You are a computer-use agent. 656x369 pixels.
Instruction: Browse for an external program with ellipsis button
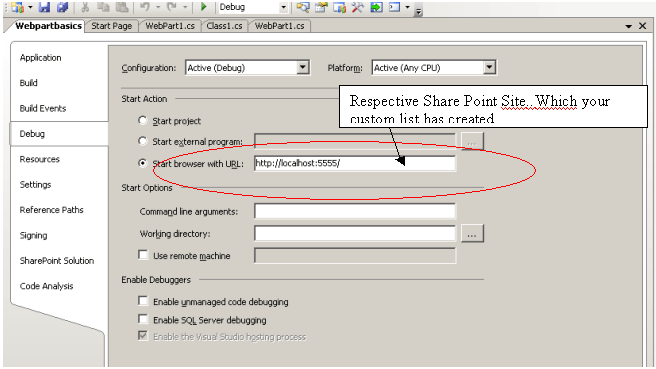coord(472,141)
